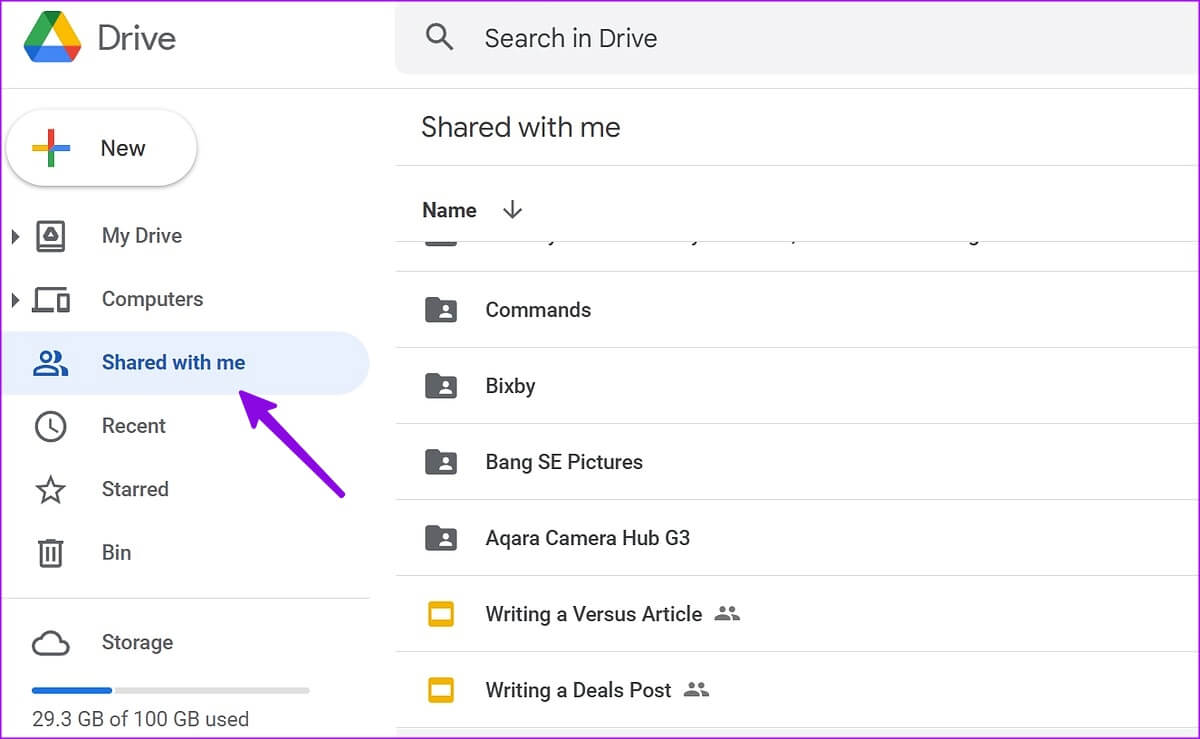1200x739 pixels.
Task: Click the shared folder icon beside Bixby
Action: 441,386
